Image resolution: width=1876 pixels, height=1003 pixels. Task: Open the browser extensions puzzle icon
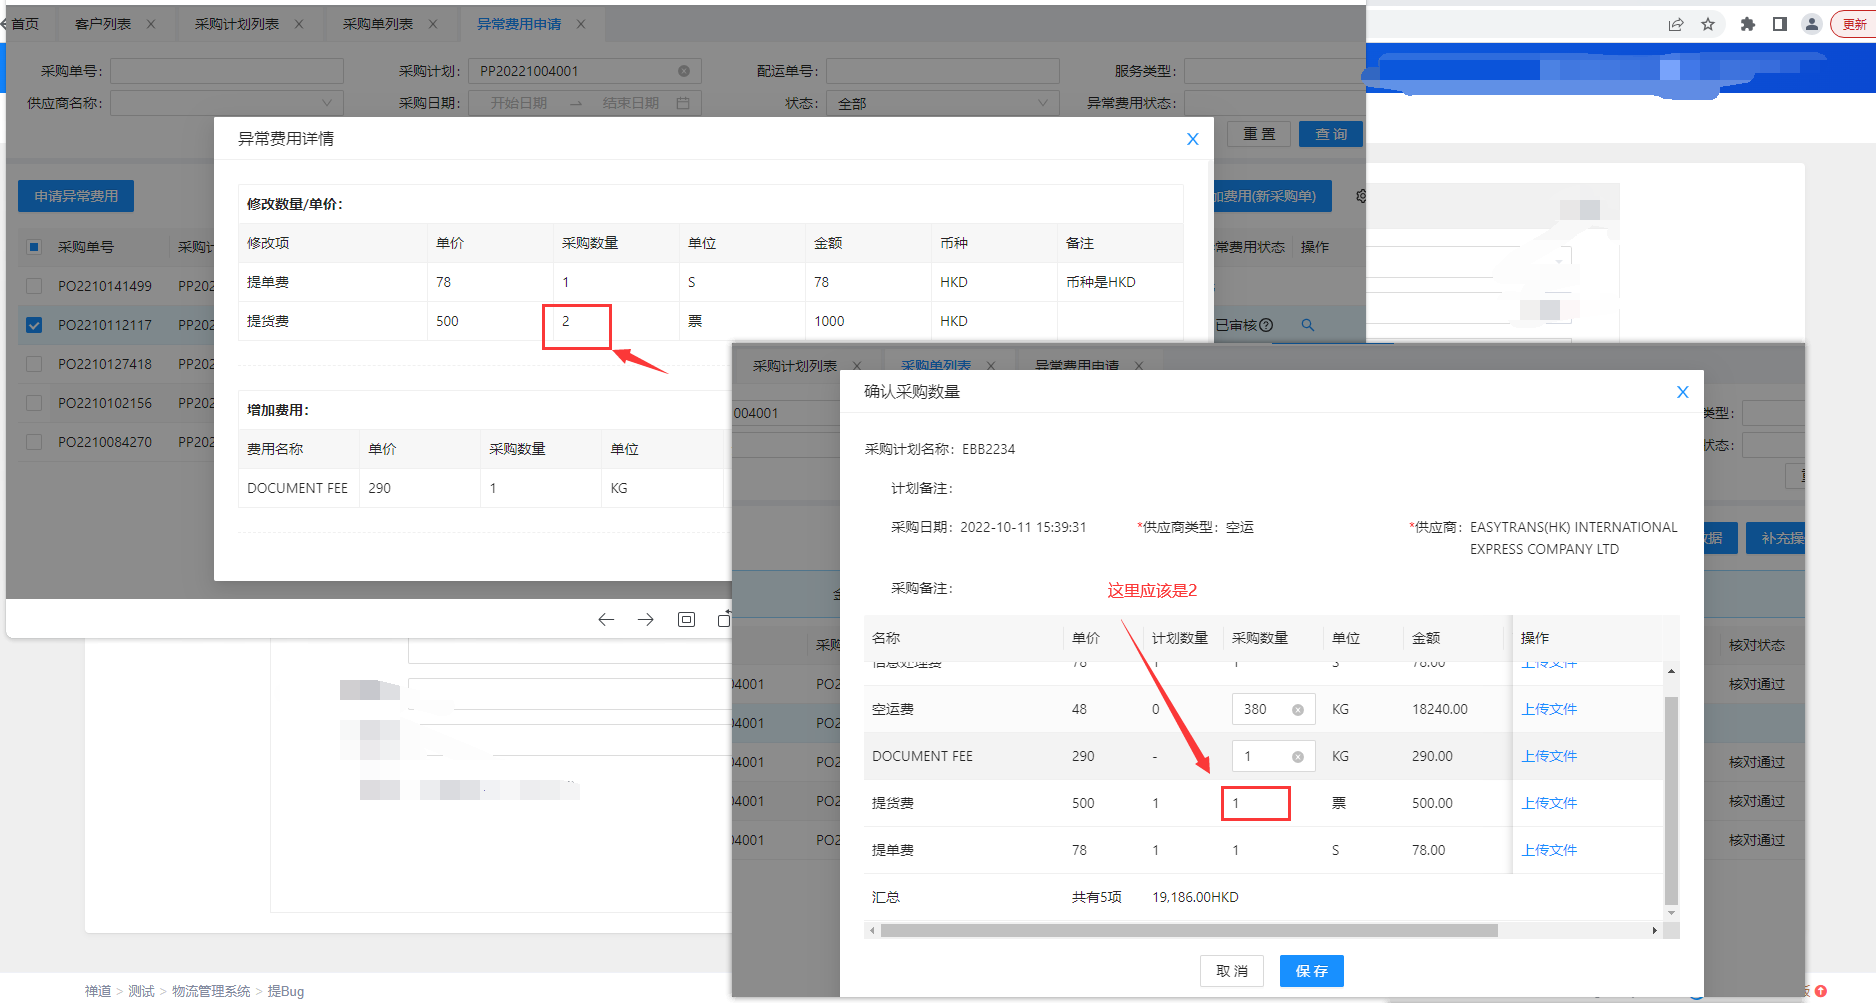(1747, 24)
